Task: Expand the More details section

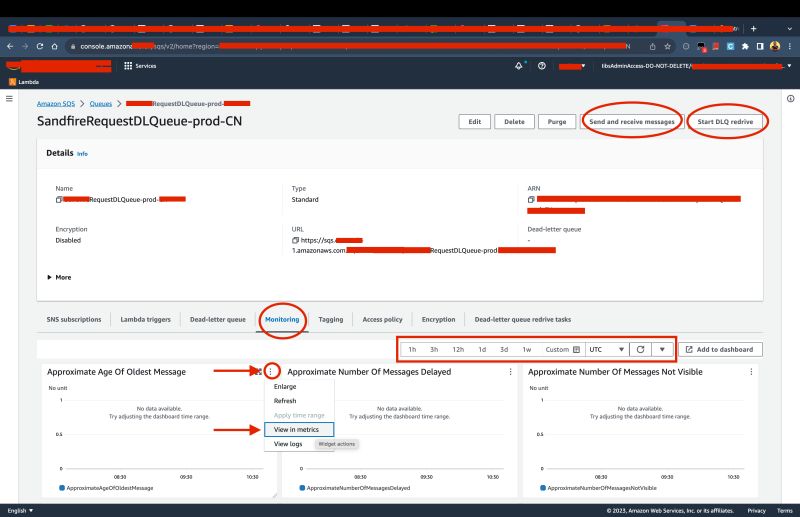Action: coord(59,277)
